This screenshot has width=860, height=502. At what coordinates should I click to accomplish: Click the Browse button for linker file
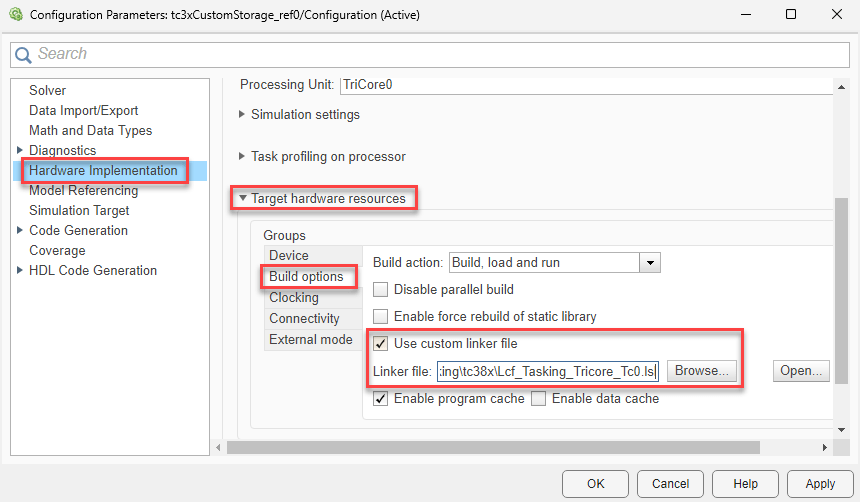coord(703,371)
